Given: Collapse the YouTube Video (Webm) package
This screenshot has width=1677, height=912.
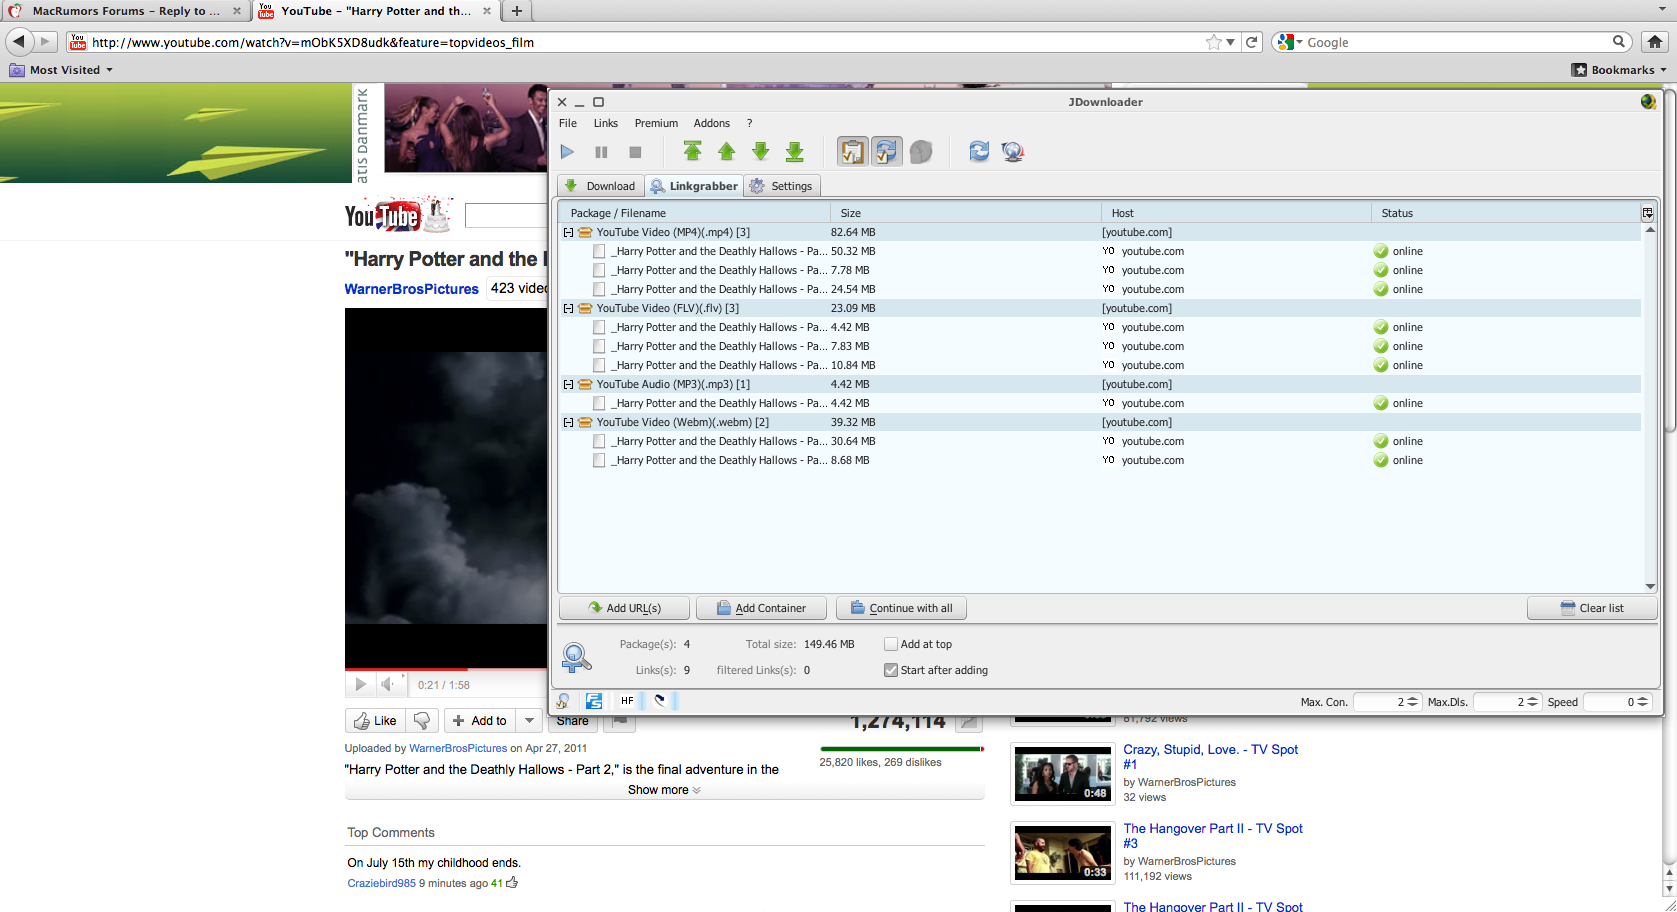Looking at the screenshot, I should point(568,423).
